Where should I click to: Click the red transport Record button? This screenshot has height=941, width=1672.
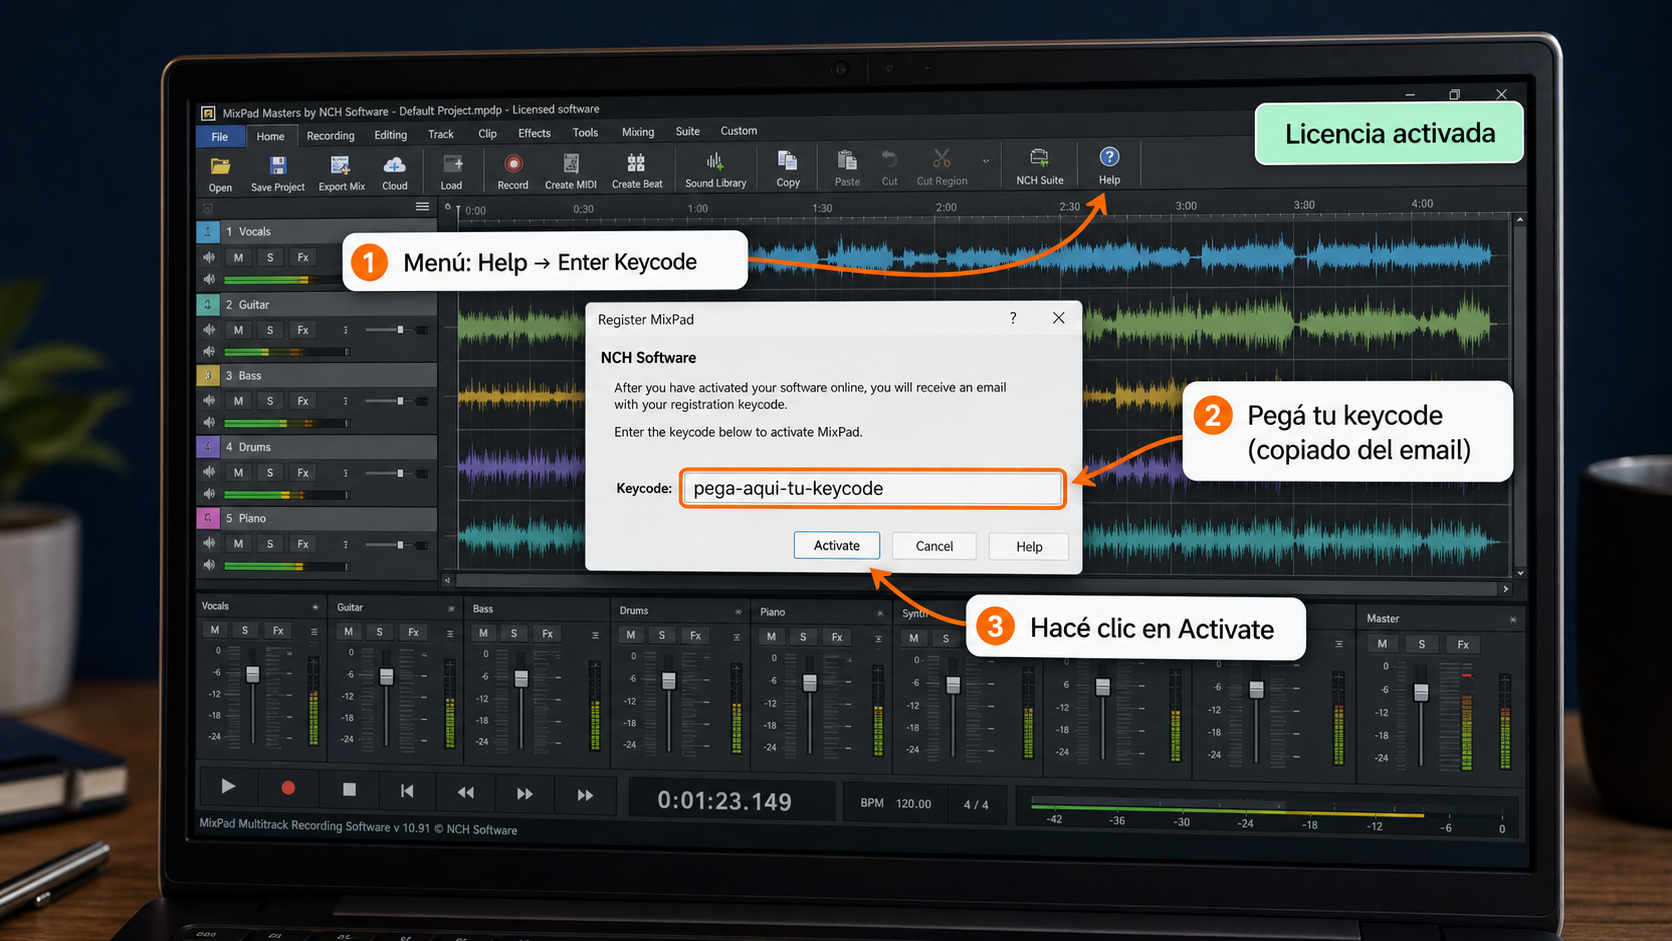(288, 788)
